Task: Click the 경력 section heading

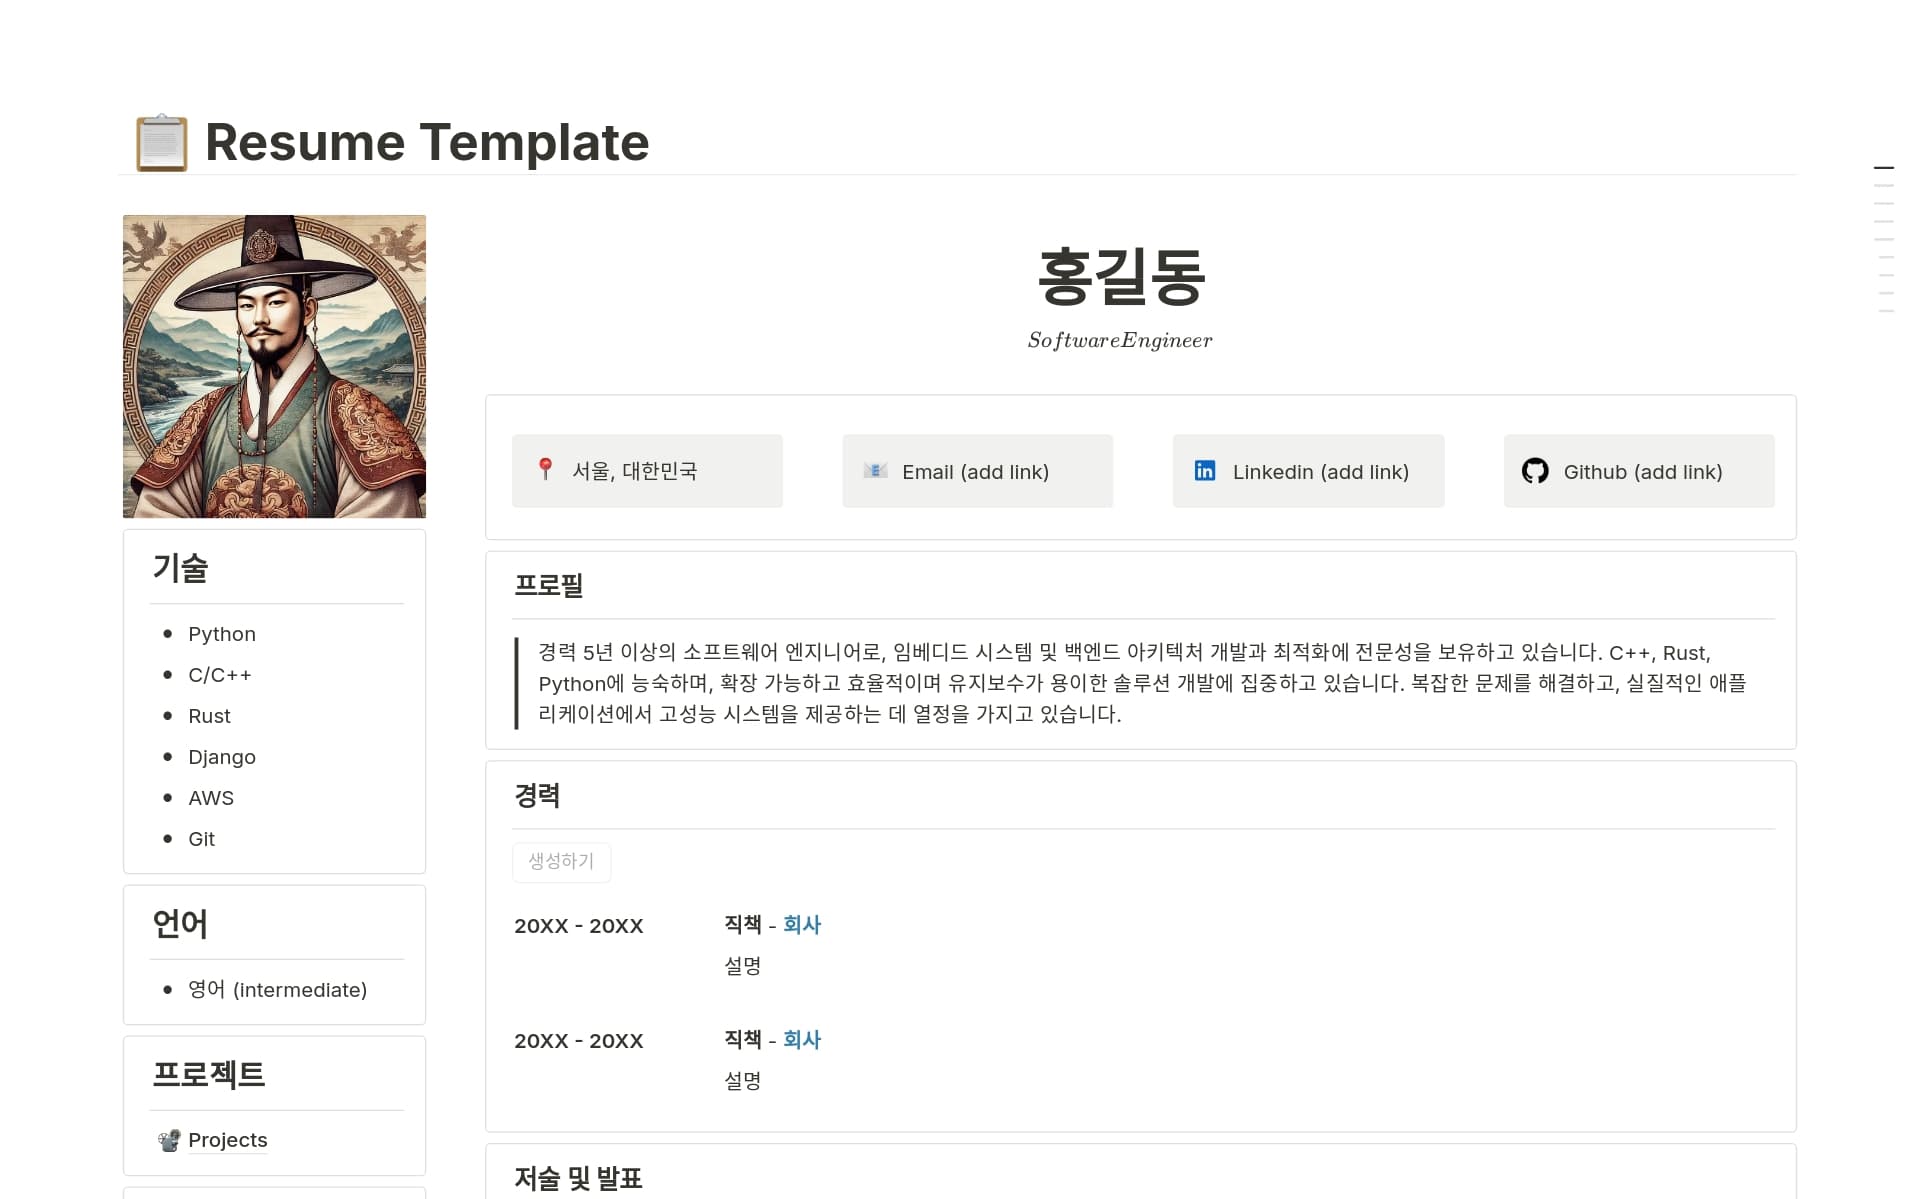Action: [537, 796]
